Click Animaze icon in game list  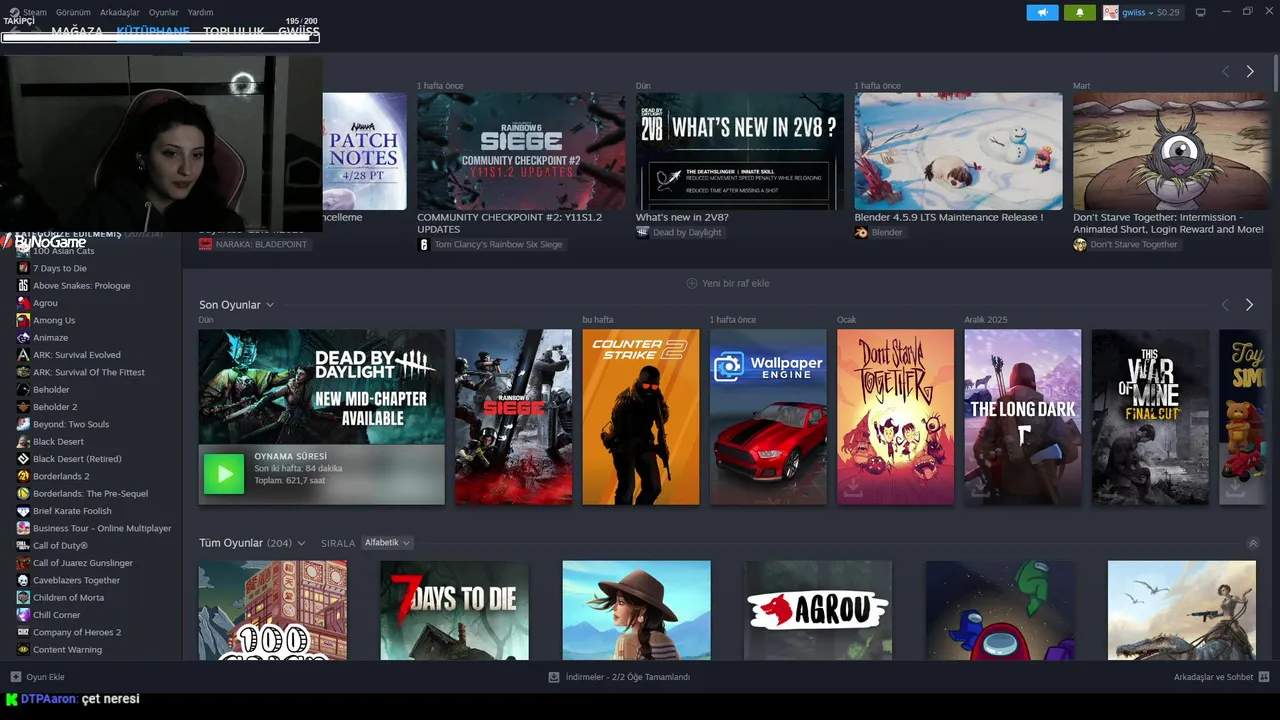click(23, 337)
